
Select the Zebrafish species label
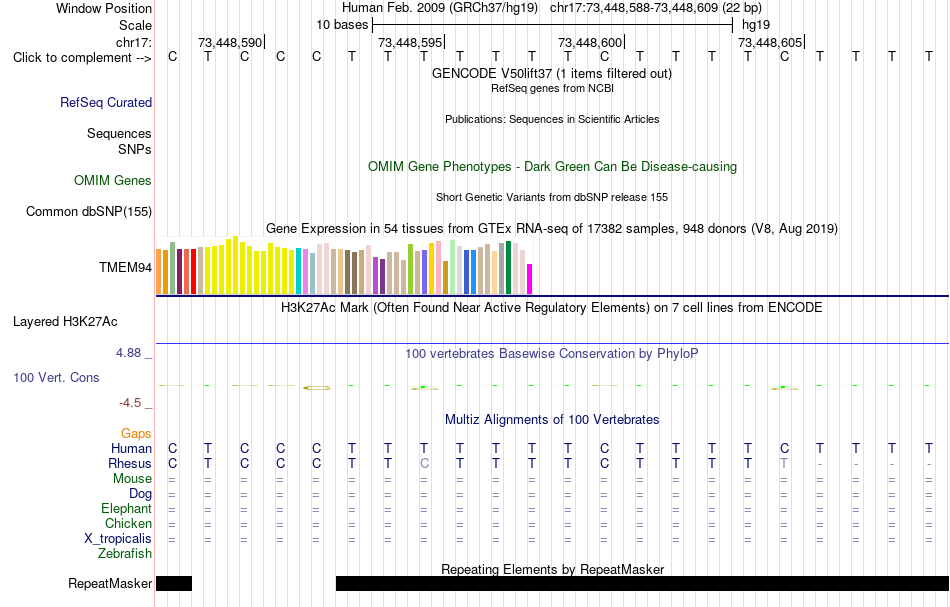click(x=125, y=553)
